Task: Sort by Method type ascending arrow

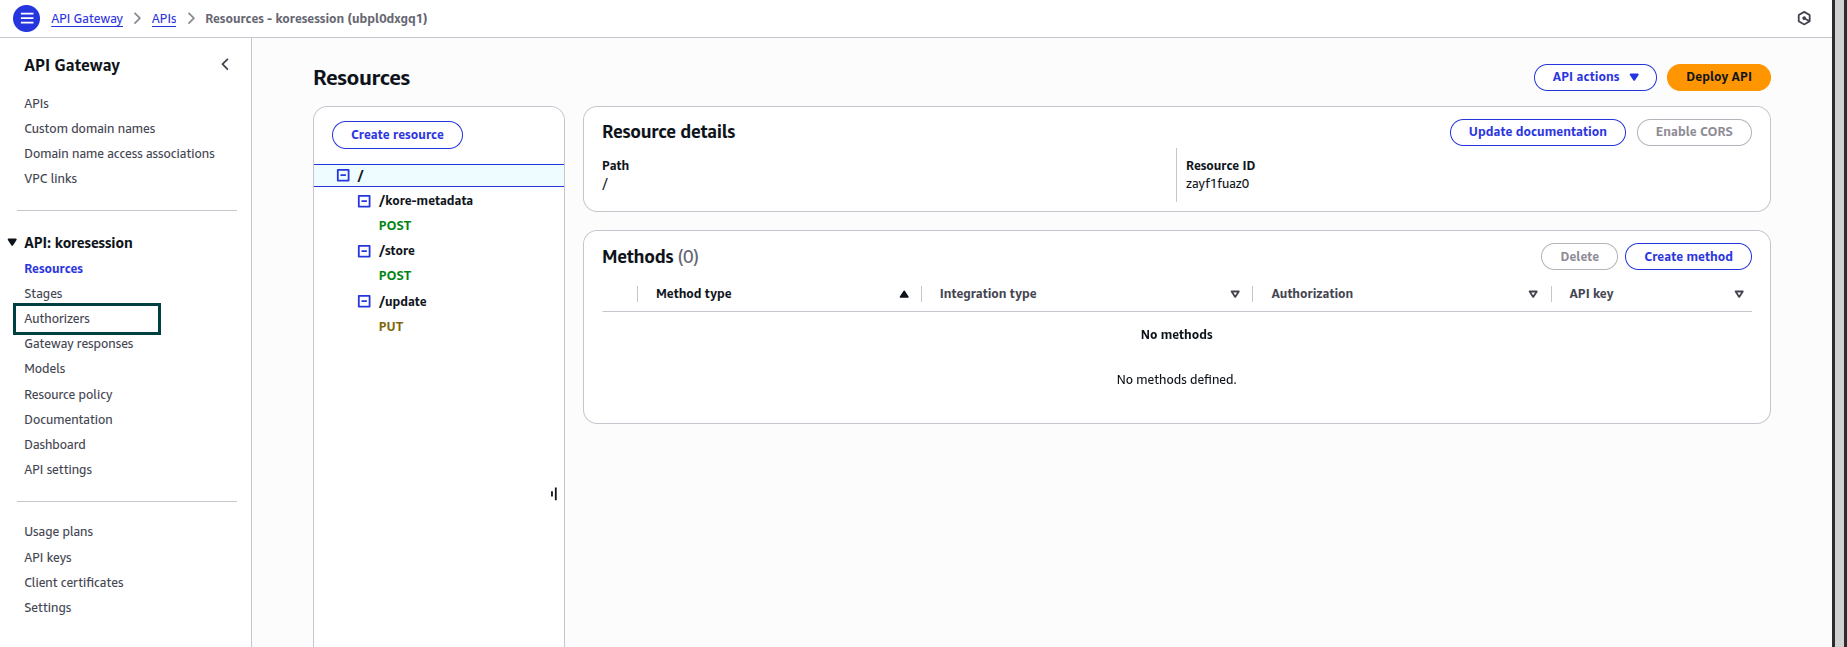Action: (x=904, y=294)
